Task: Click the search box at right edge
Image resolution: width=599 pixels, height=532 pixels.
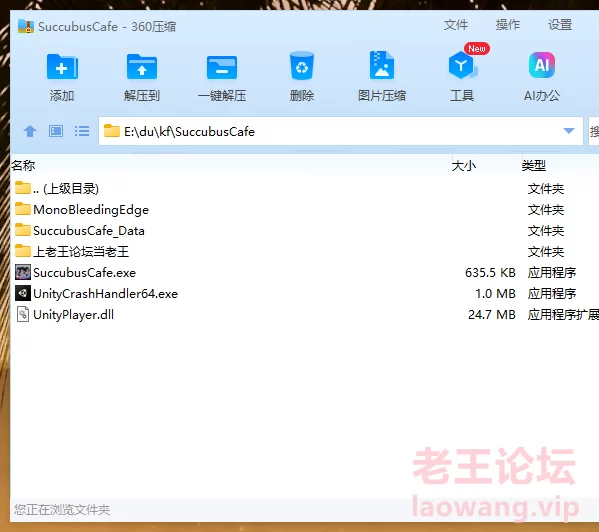Action: tap(594, 131)
